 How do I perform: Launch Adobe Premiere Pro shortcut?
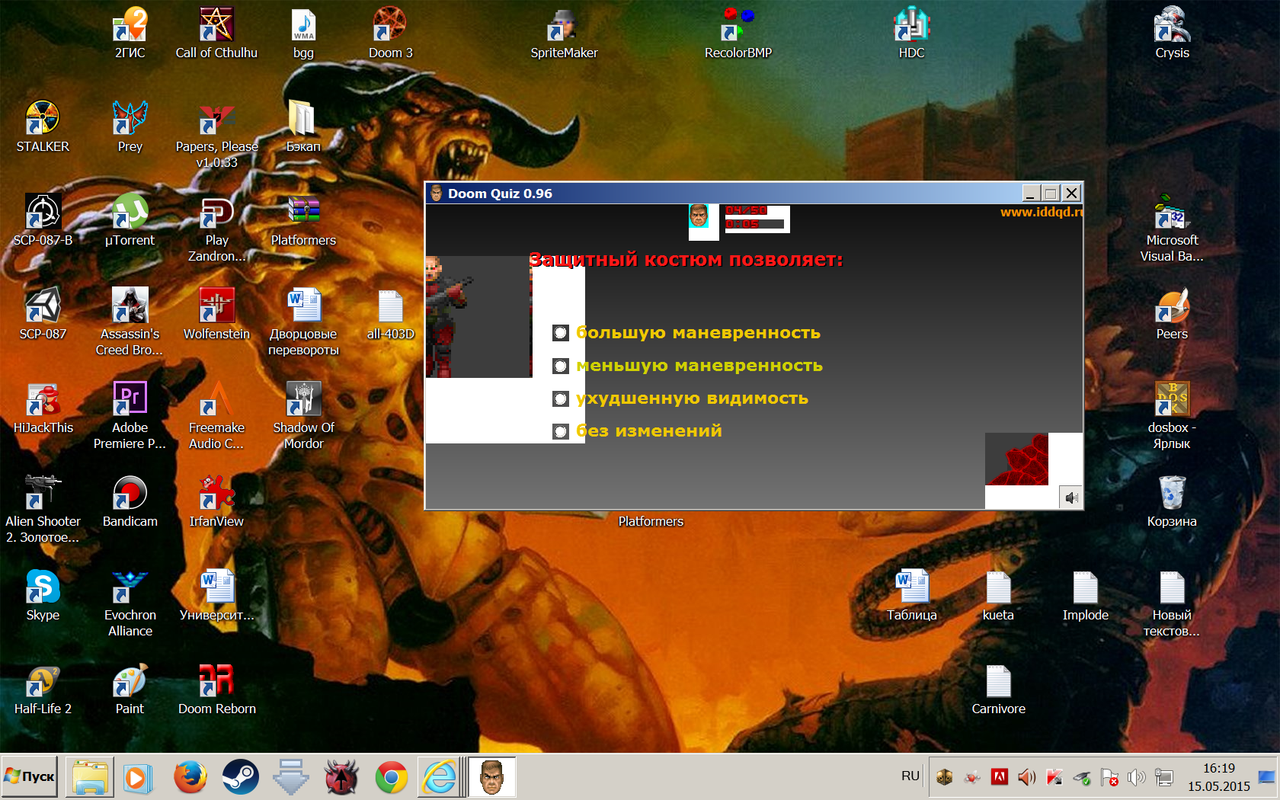pos(130,416)
